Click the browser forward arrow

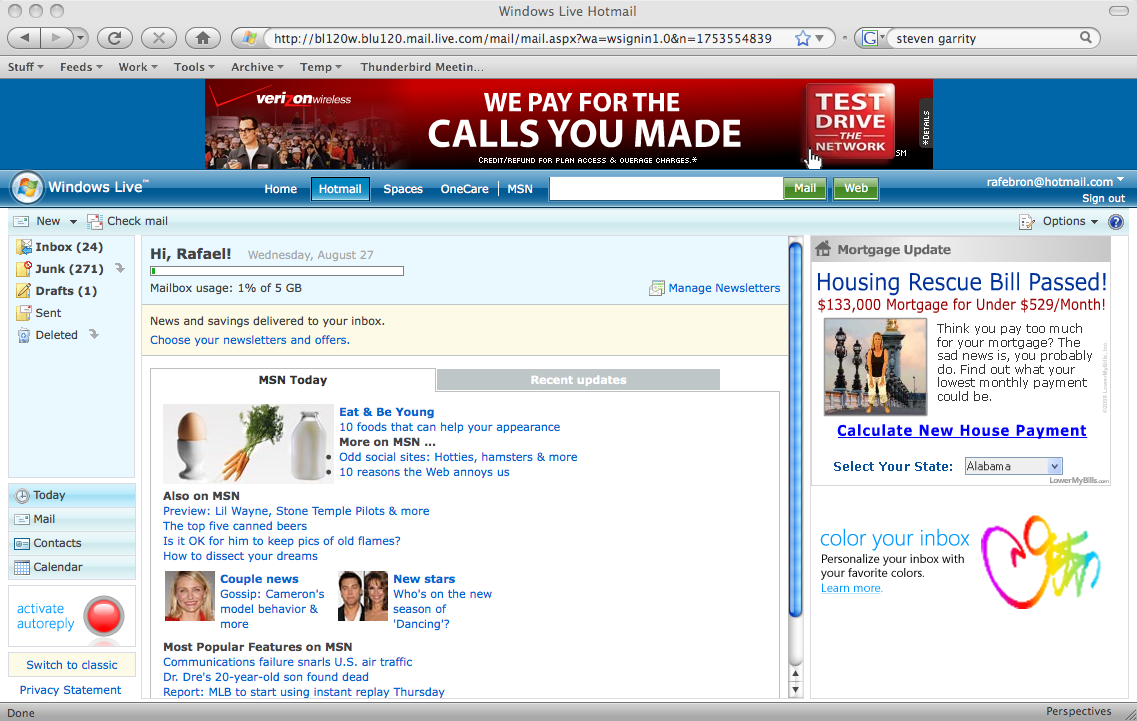(56, 38)
